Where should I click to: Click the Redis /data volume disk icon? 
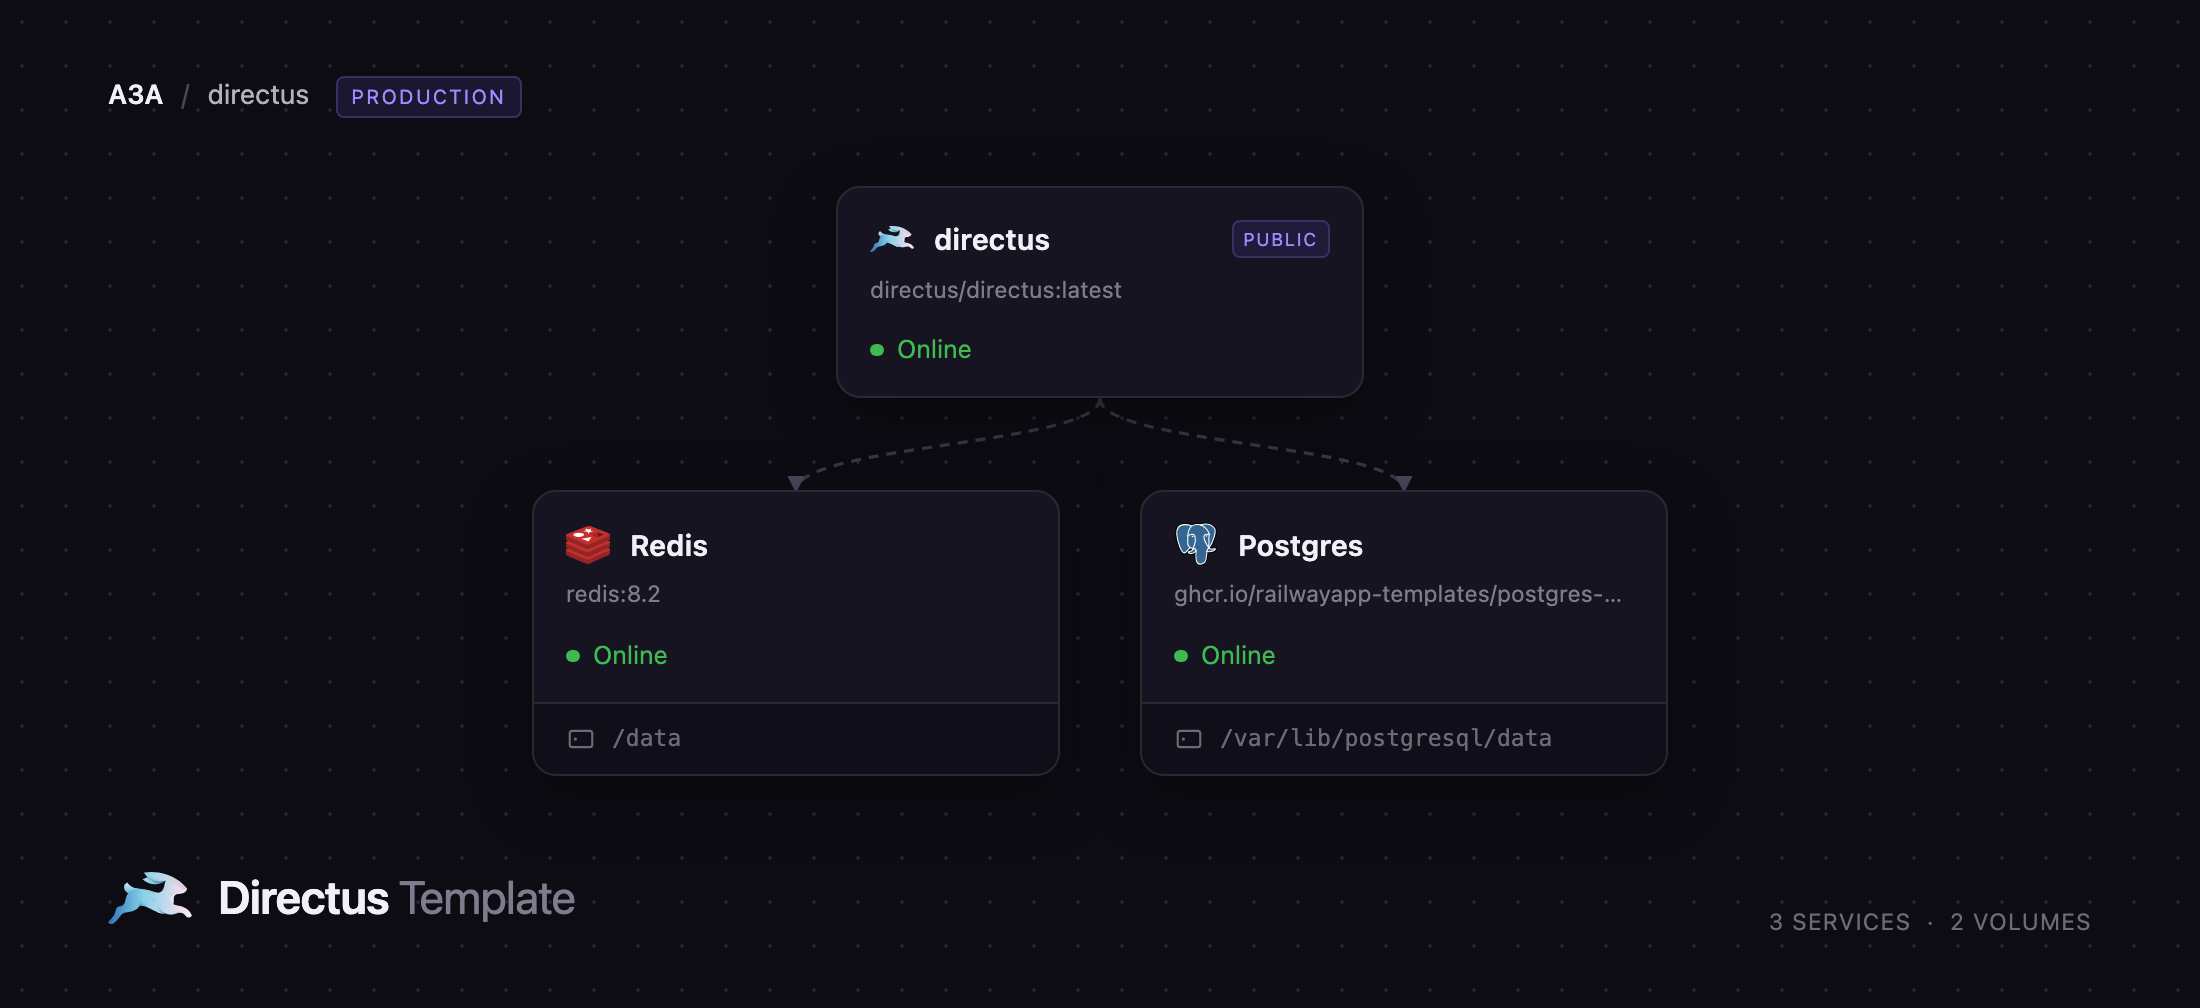581,739
